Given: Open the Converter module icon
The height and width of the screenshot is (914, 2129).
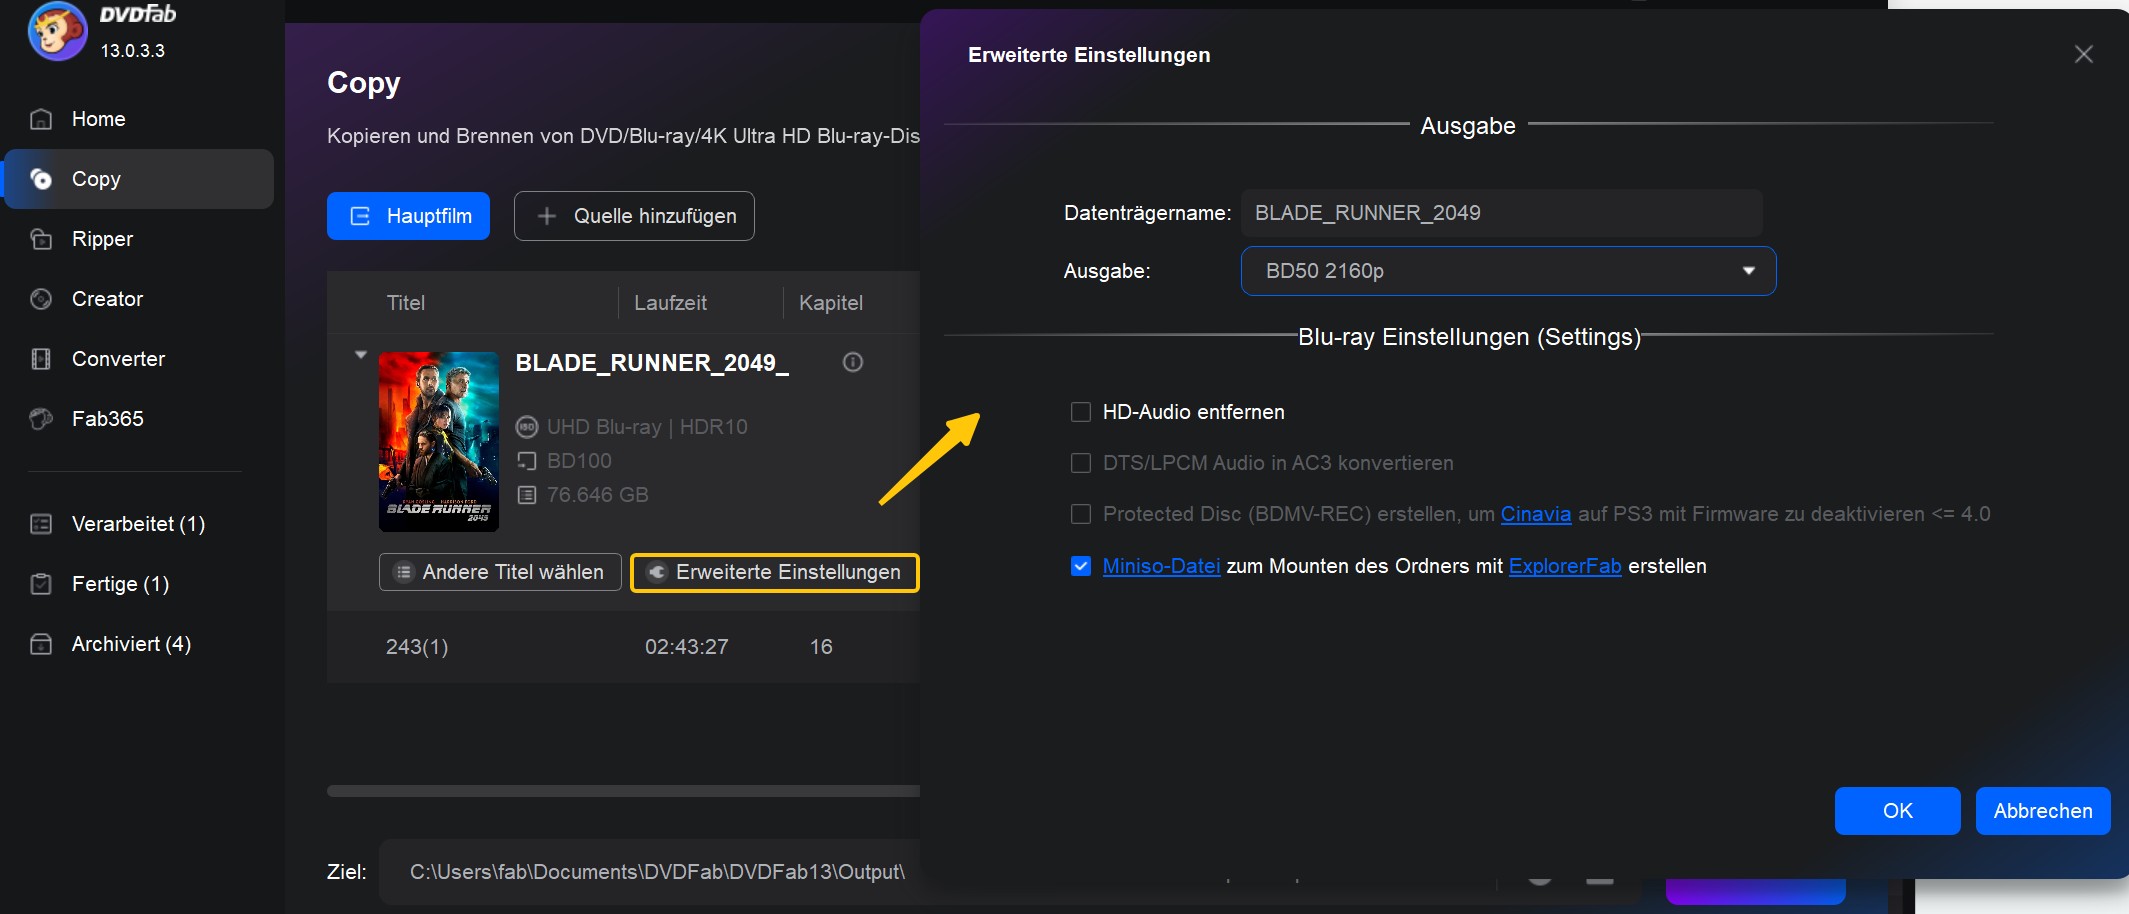Looking at the screenshot, I should (41, 359).
